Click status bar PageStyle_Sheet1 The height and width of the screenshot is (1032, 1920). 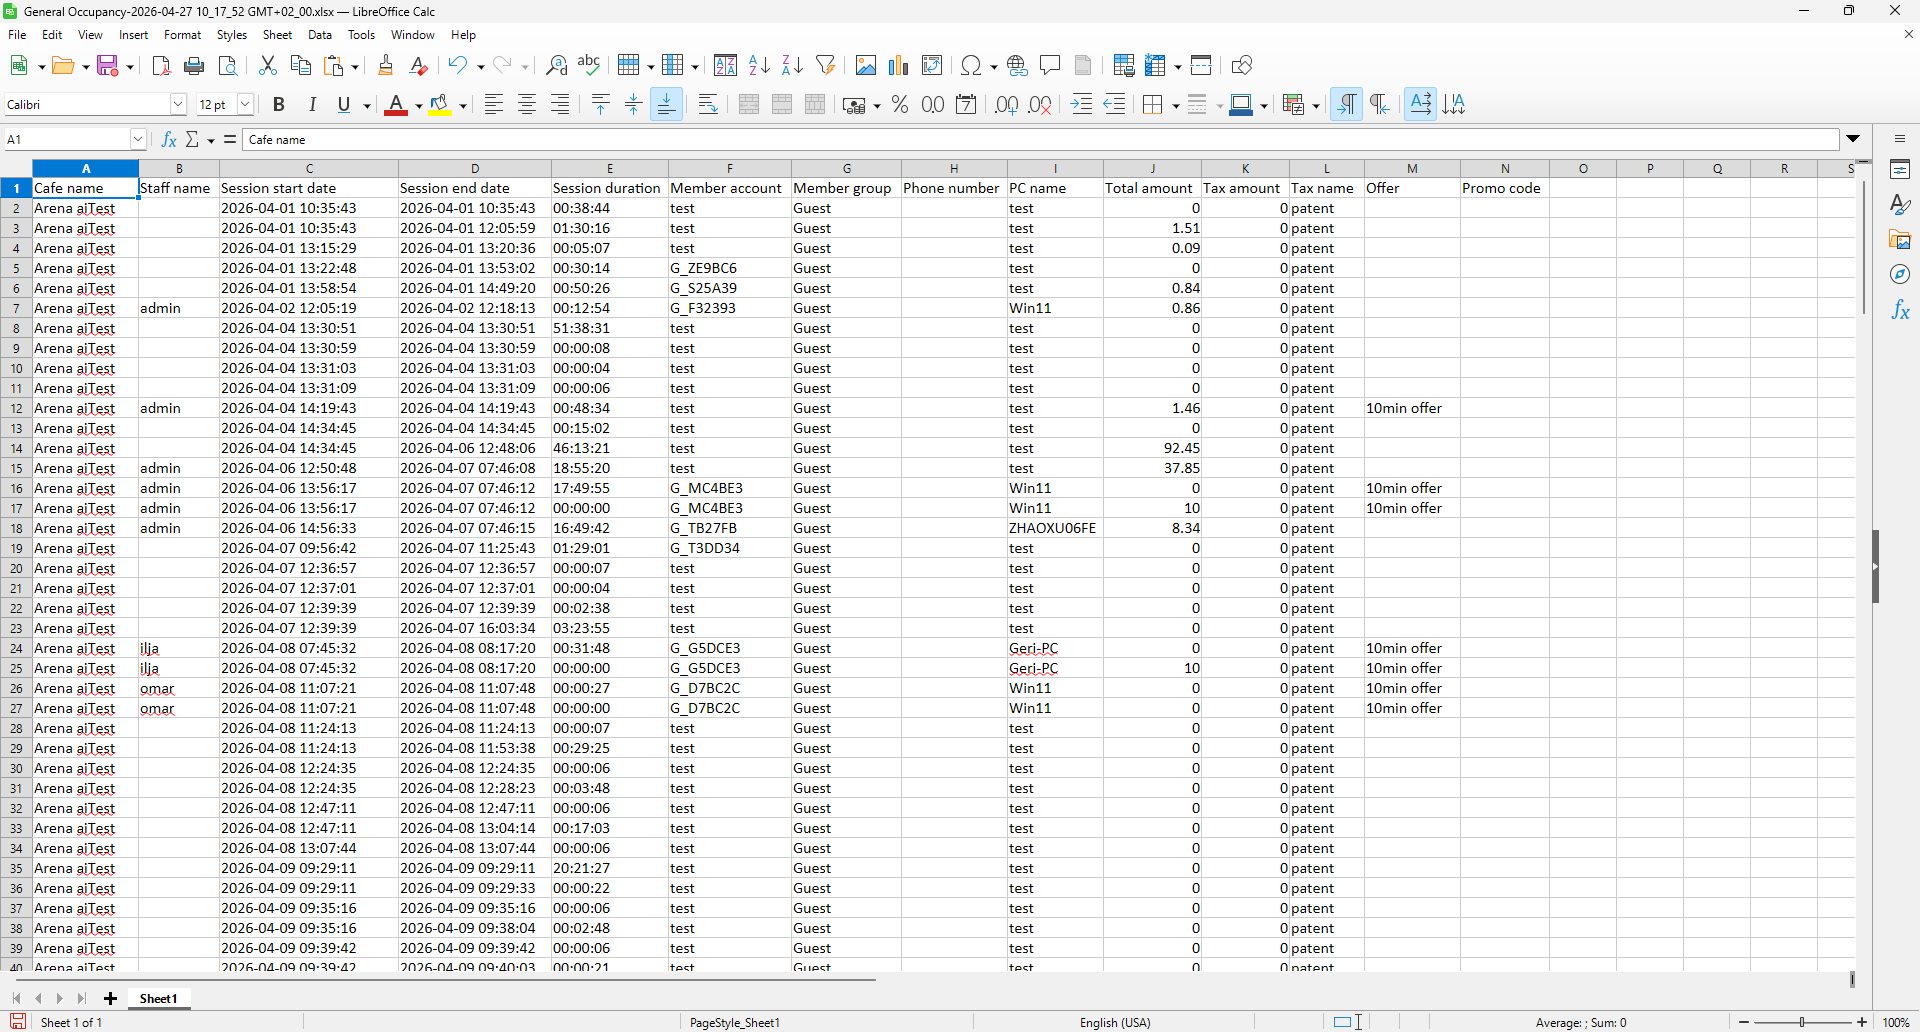(x=735, y=1023)
